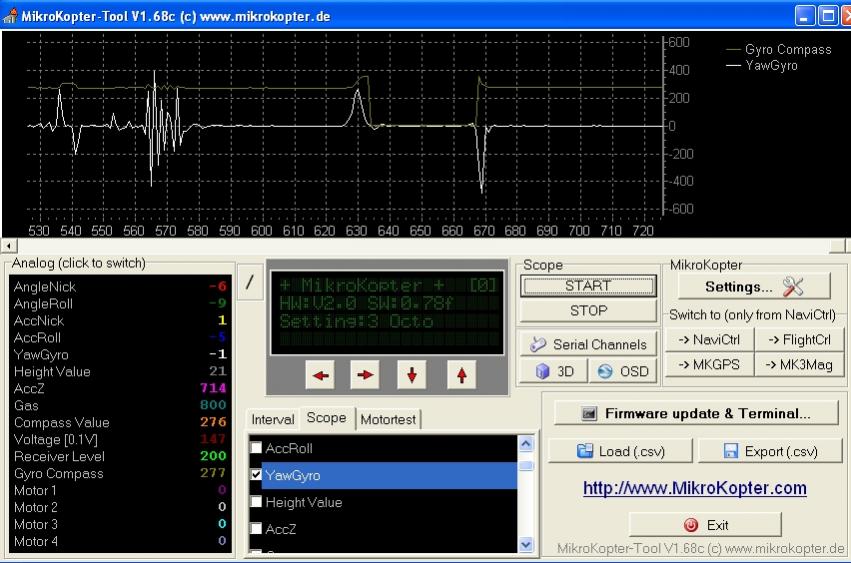Image resolution: width=851 pixels, height=563 pixels.
Task: Select AngleNick analog value
Action: pos(119,286)
